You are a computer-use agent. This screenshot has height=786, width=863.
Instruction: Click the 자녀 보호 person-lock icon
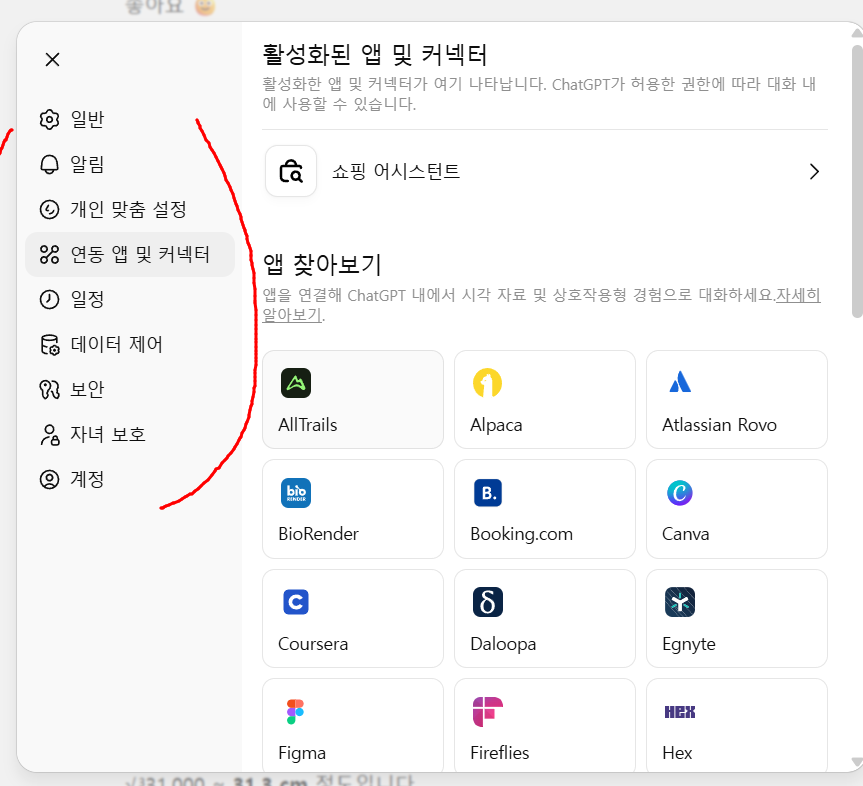[50, 435]
